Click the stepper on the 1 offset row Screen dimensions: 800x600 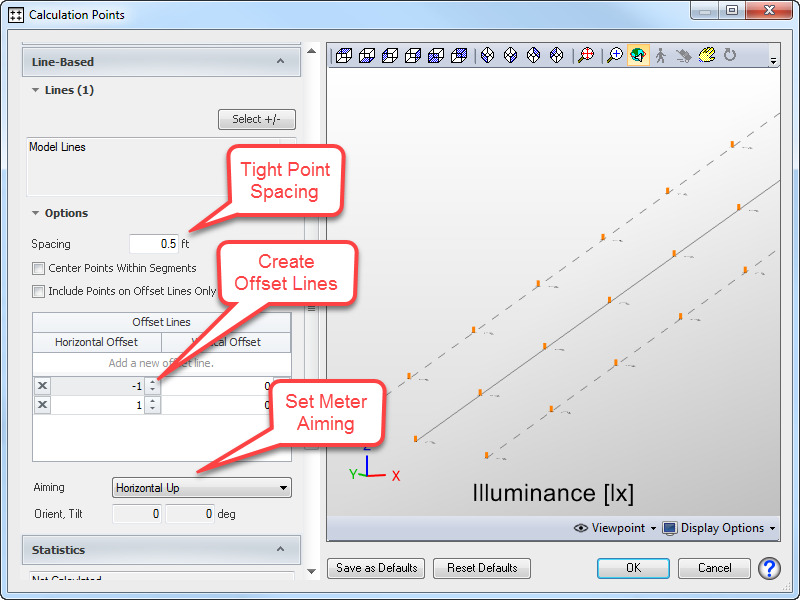[152, 405]
